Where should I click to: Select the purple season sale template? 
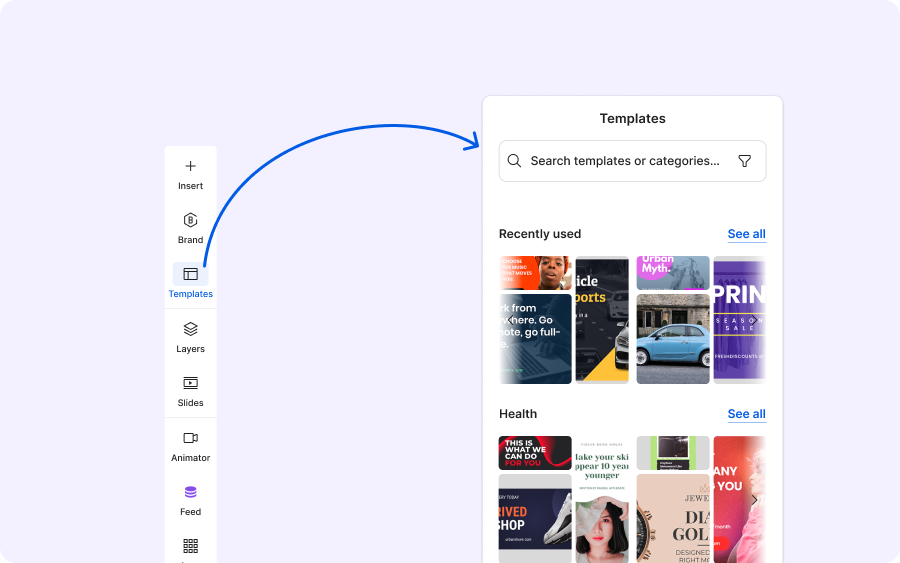click(x=739, y=320)
